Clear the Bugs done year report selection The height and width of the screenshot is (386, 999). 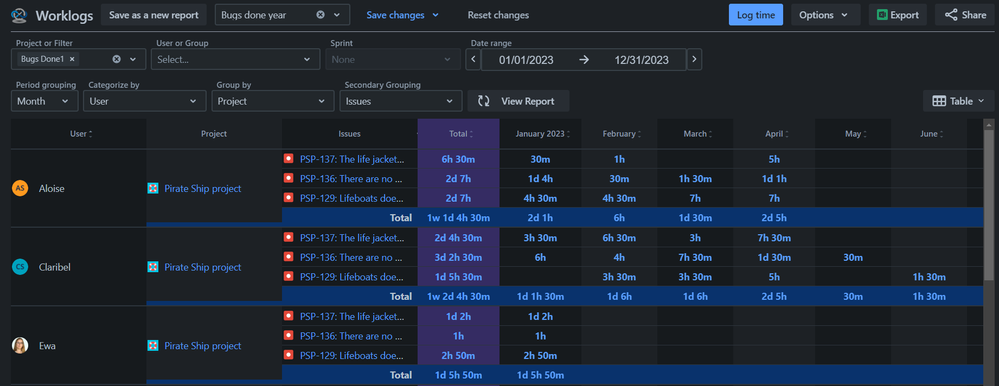point(320,15)
